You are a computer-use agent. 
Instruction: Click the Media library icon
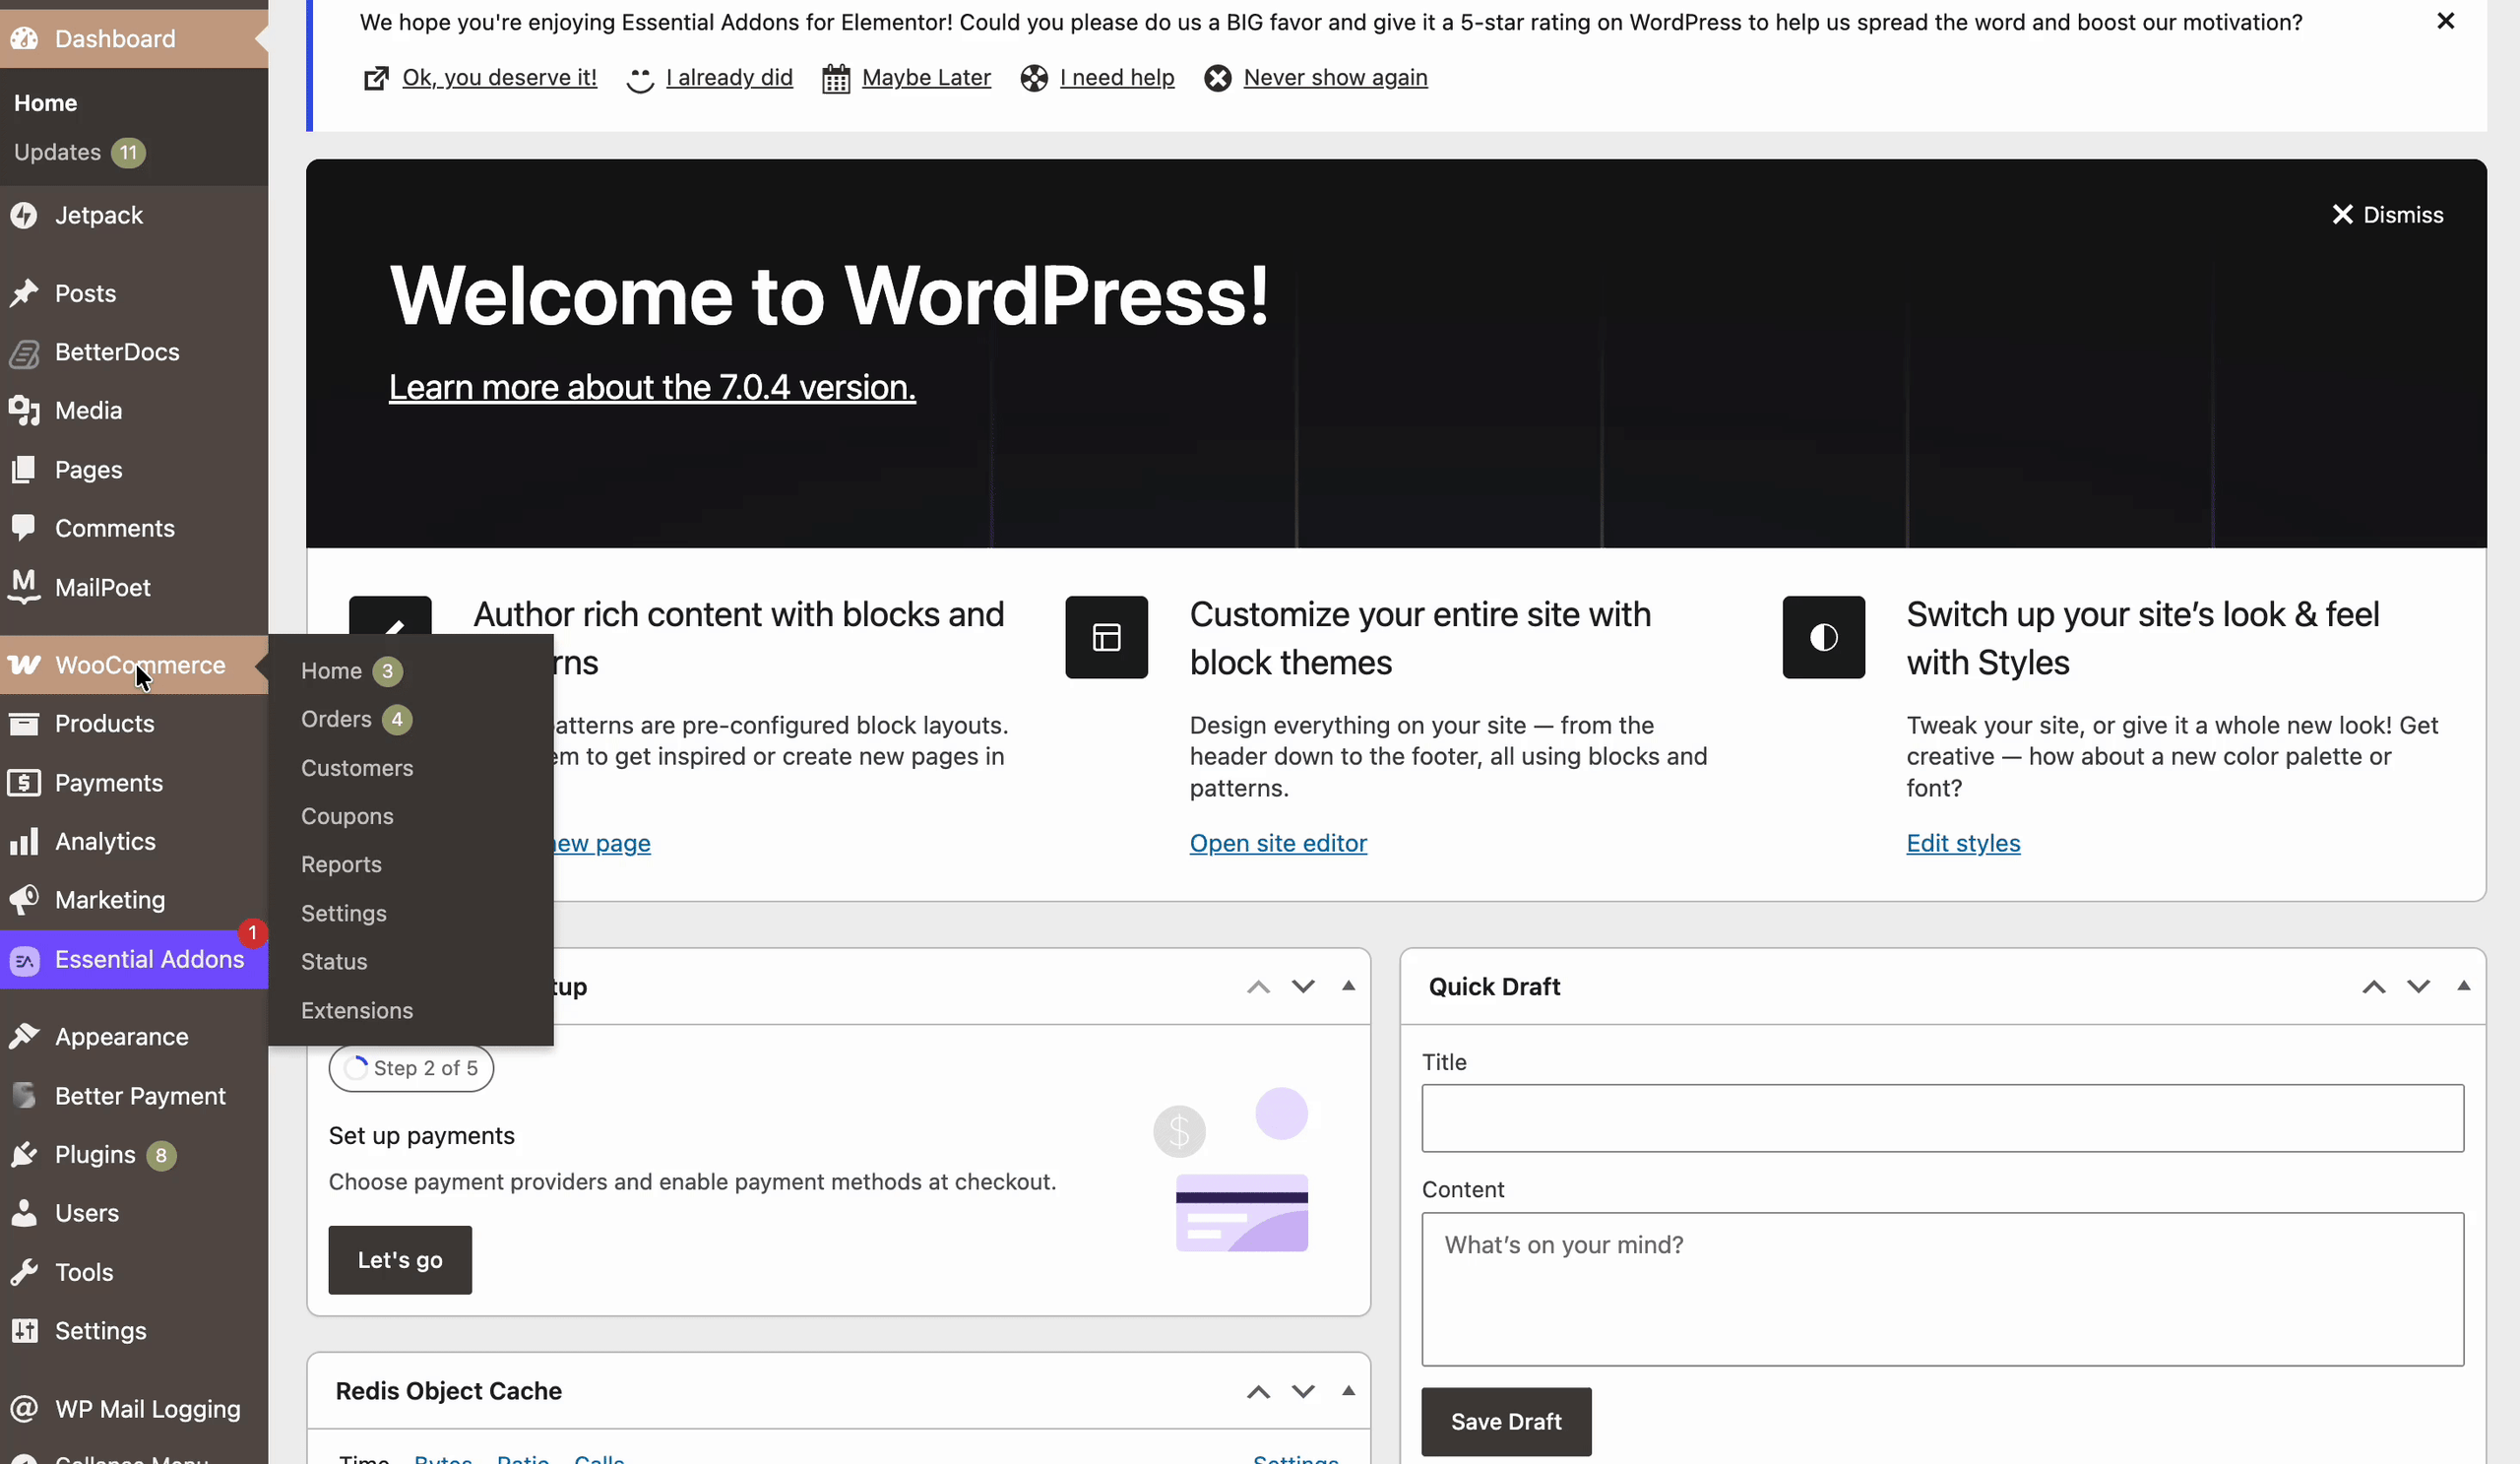[x=24, y=410]
